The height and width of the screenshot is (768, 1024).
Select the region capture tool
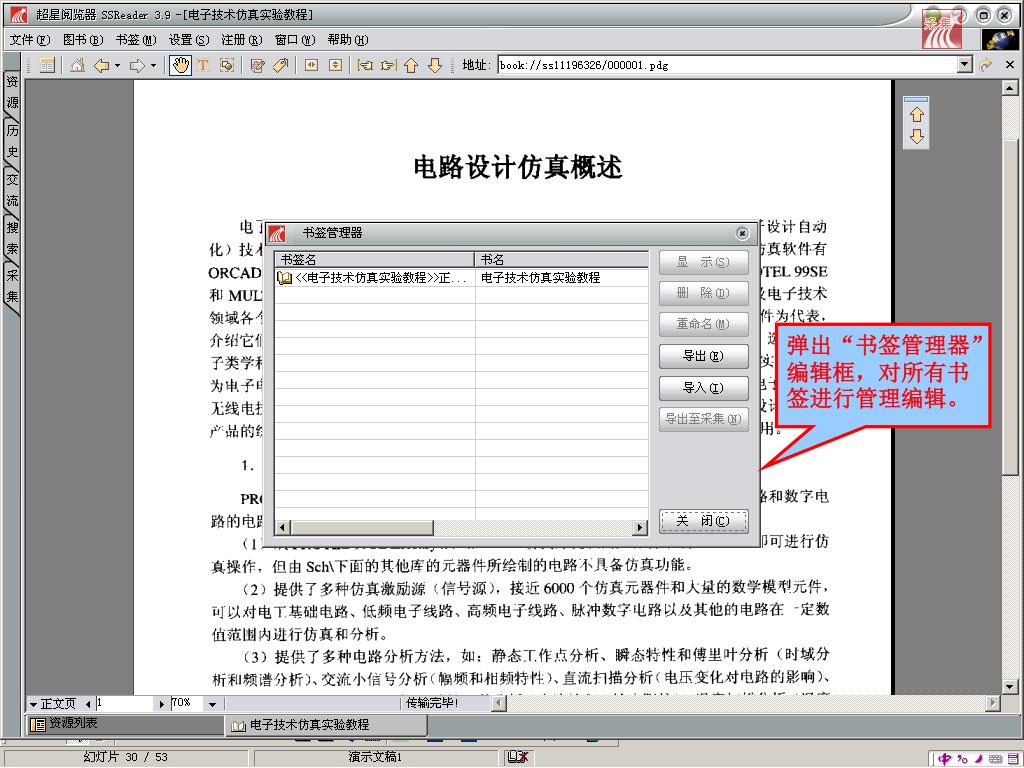(x=227, y=65)
